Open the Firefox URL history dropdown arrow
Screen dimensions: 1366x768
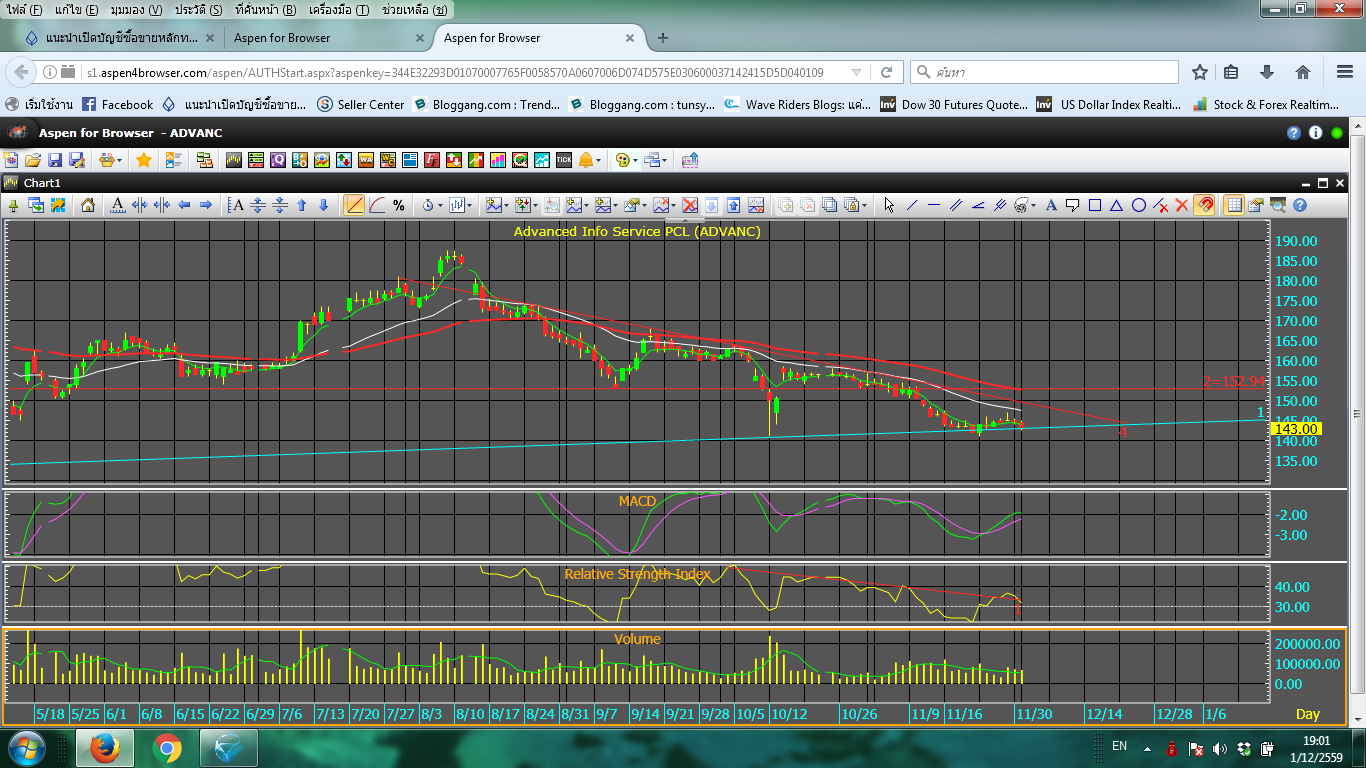(856, 72)
